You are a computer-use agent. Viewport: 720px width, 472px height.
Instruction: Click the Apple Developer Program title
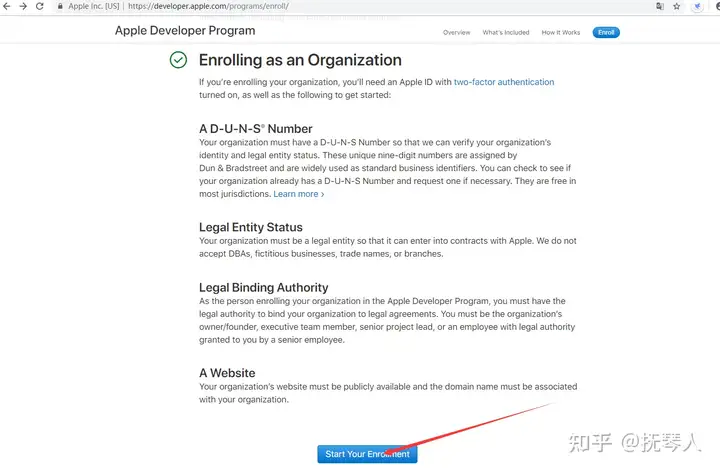[185, 31]
